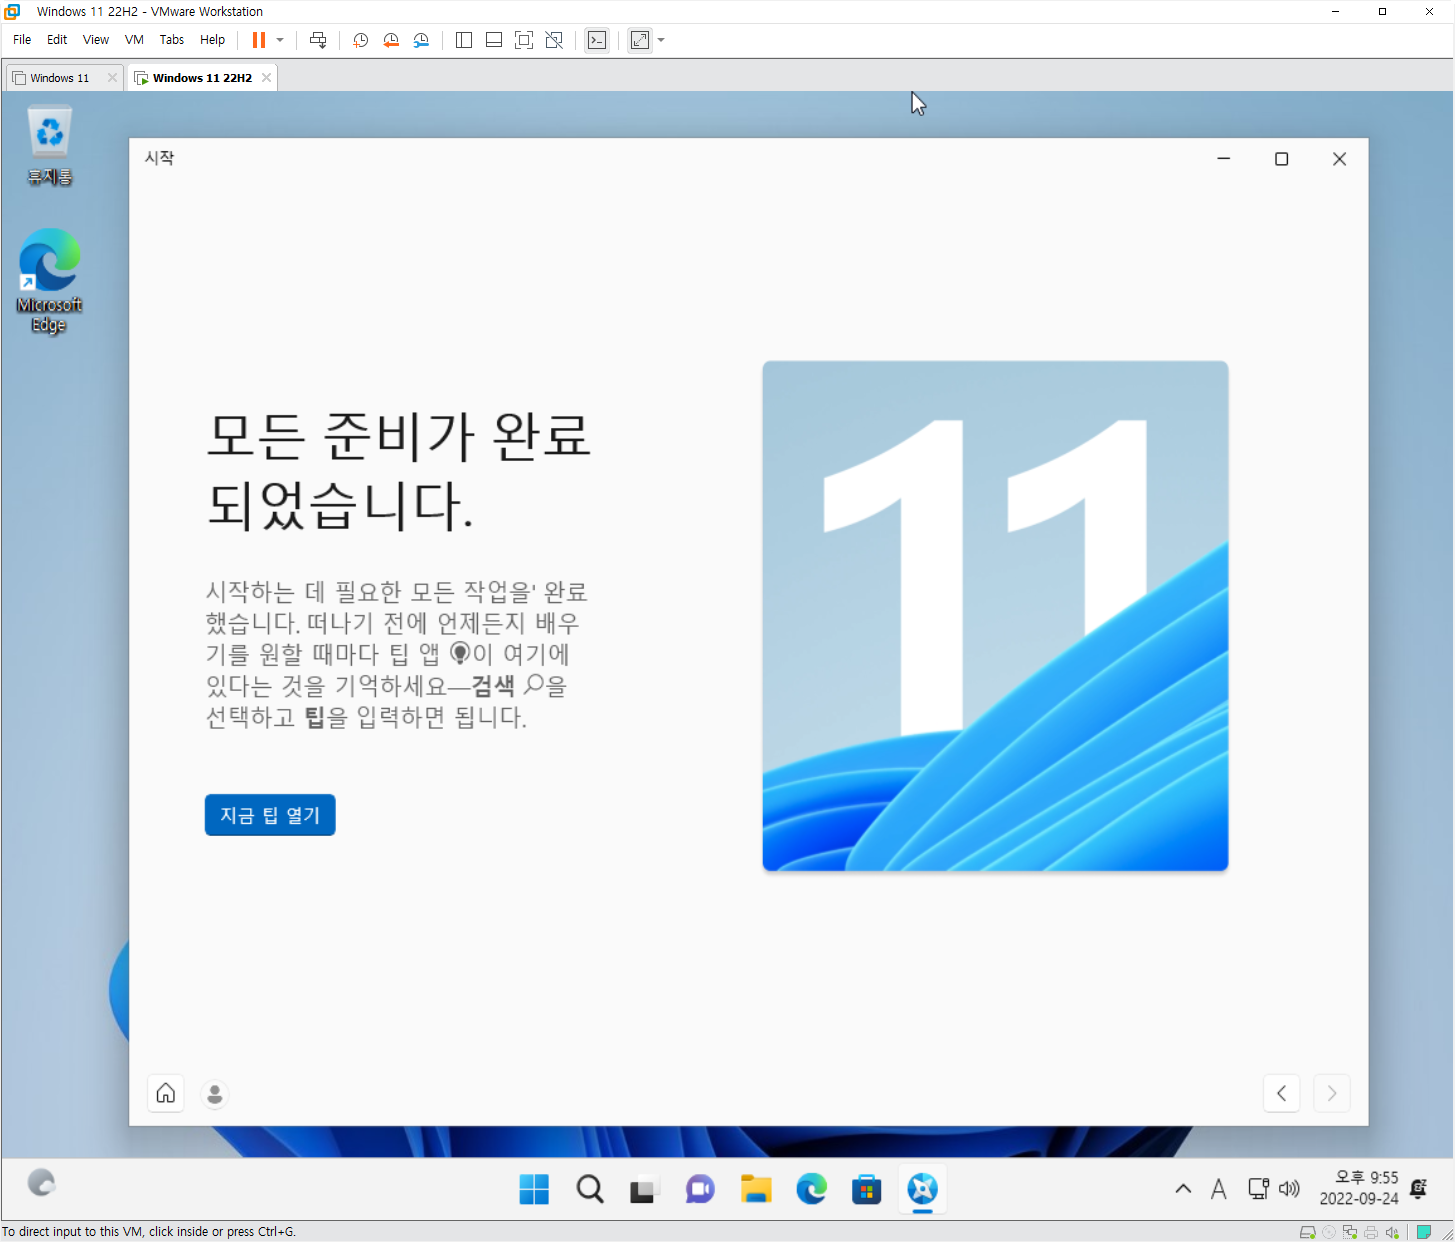
Task: Enter full screen mode
Action: click(524, 40)
